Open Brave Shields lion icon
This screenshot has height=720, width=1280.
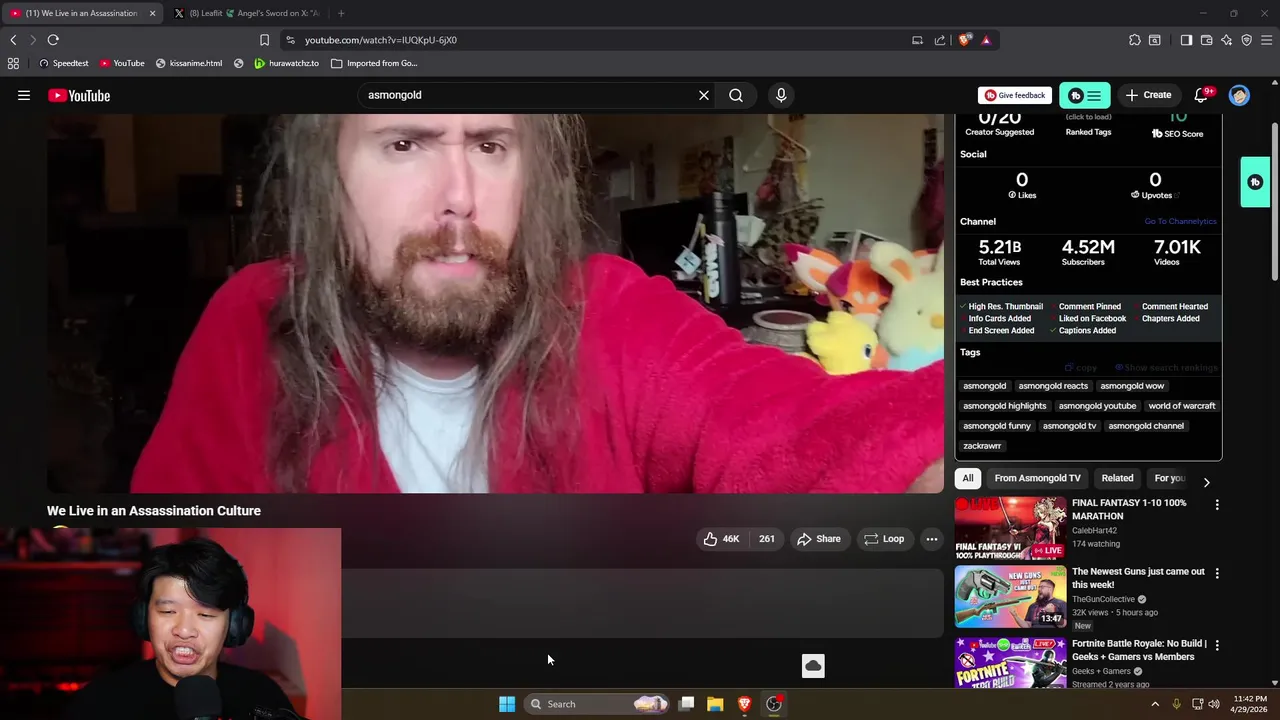click(964, 40)
